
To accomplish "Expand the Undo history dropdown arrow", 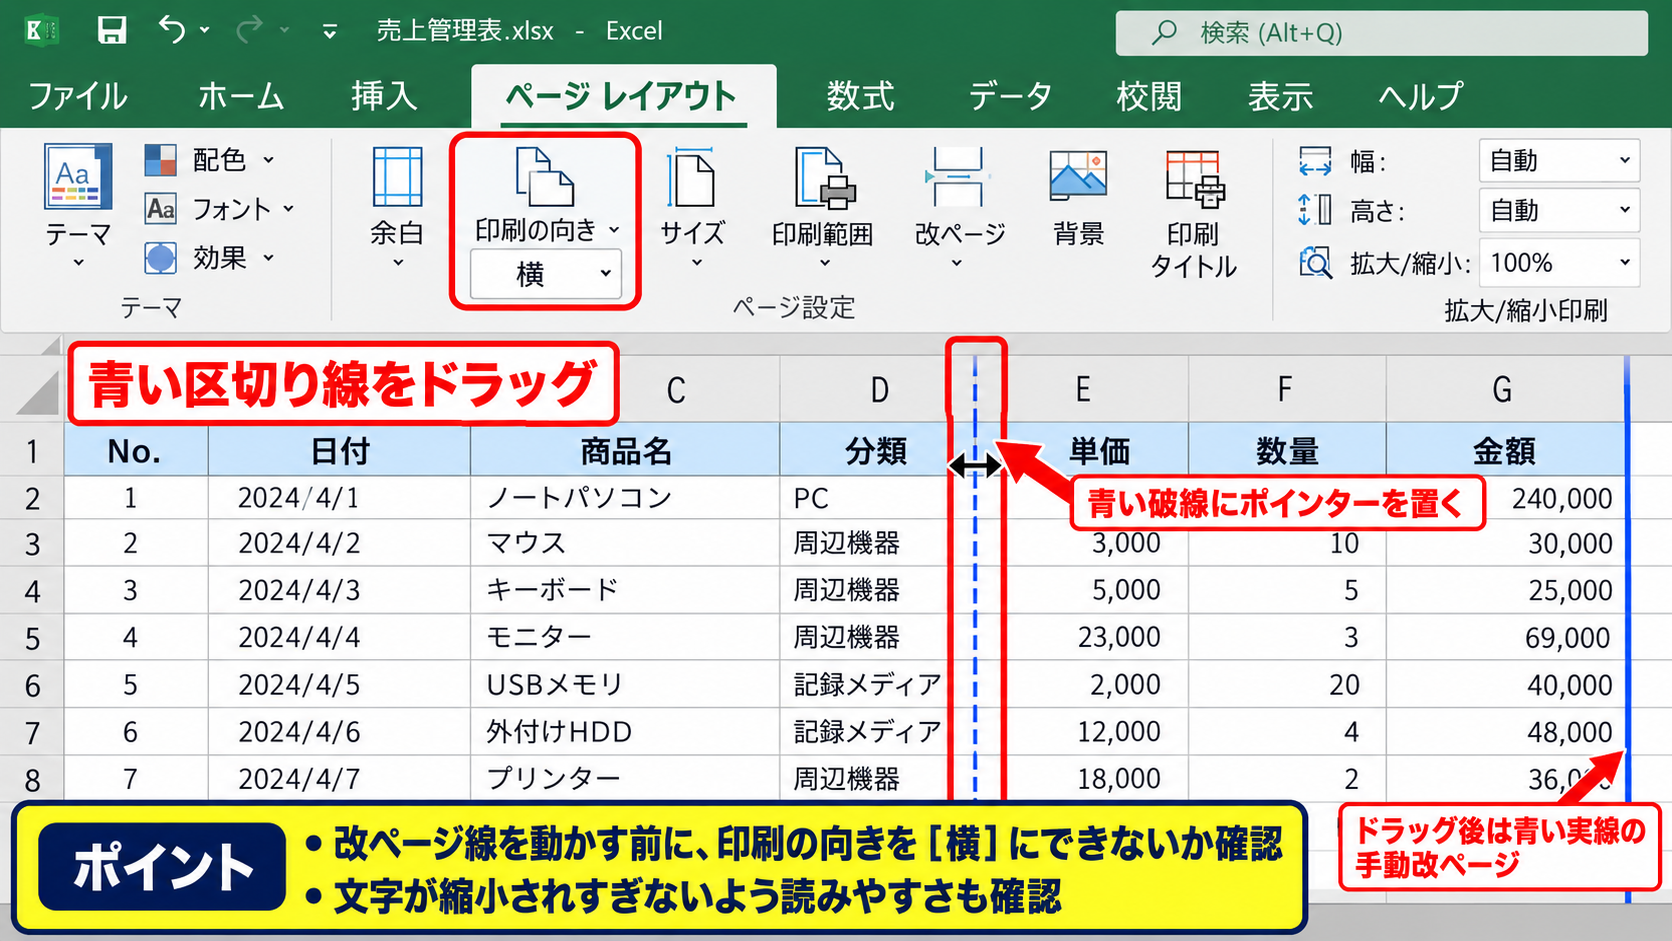I will click(205, 30).
